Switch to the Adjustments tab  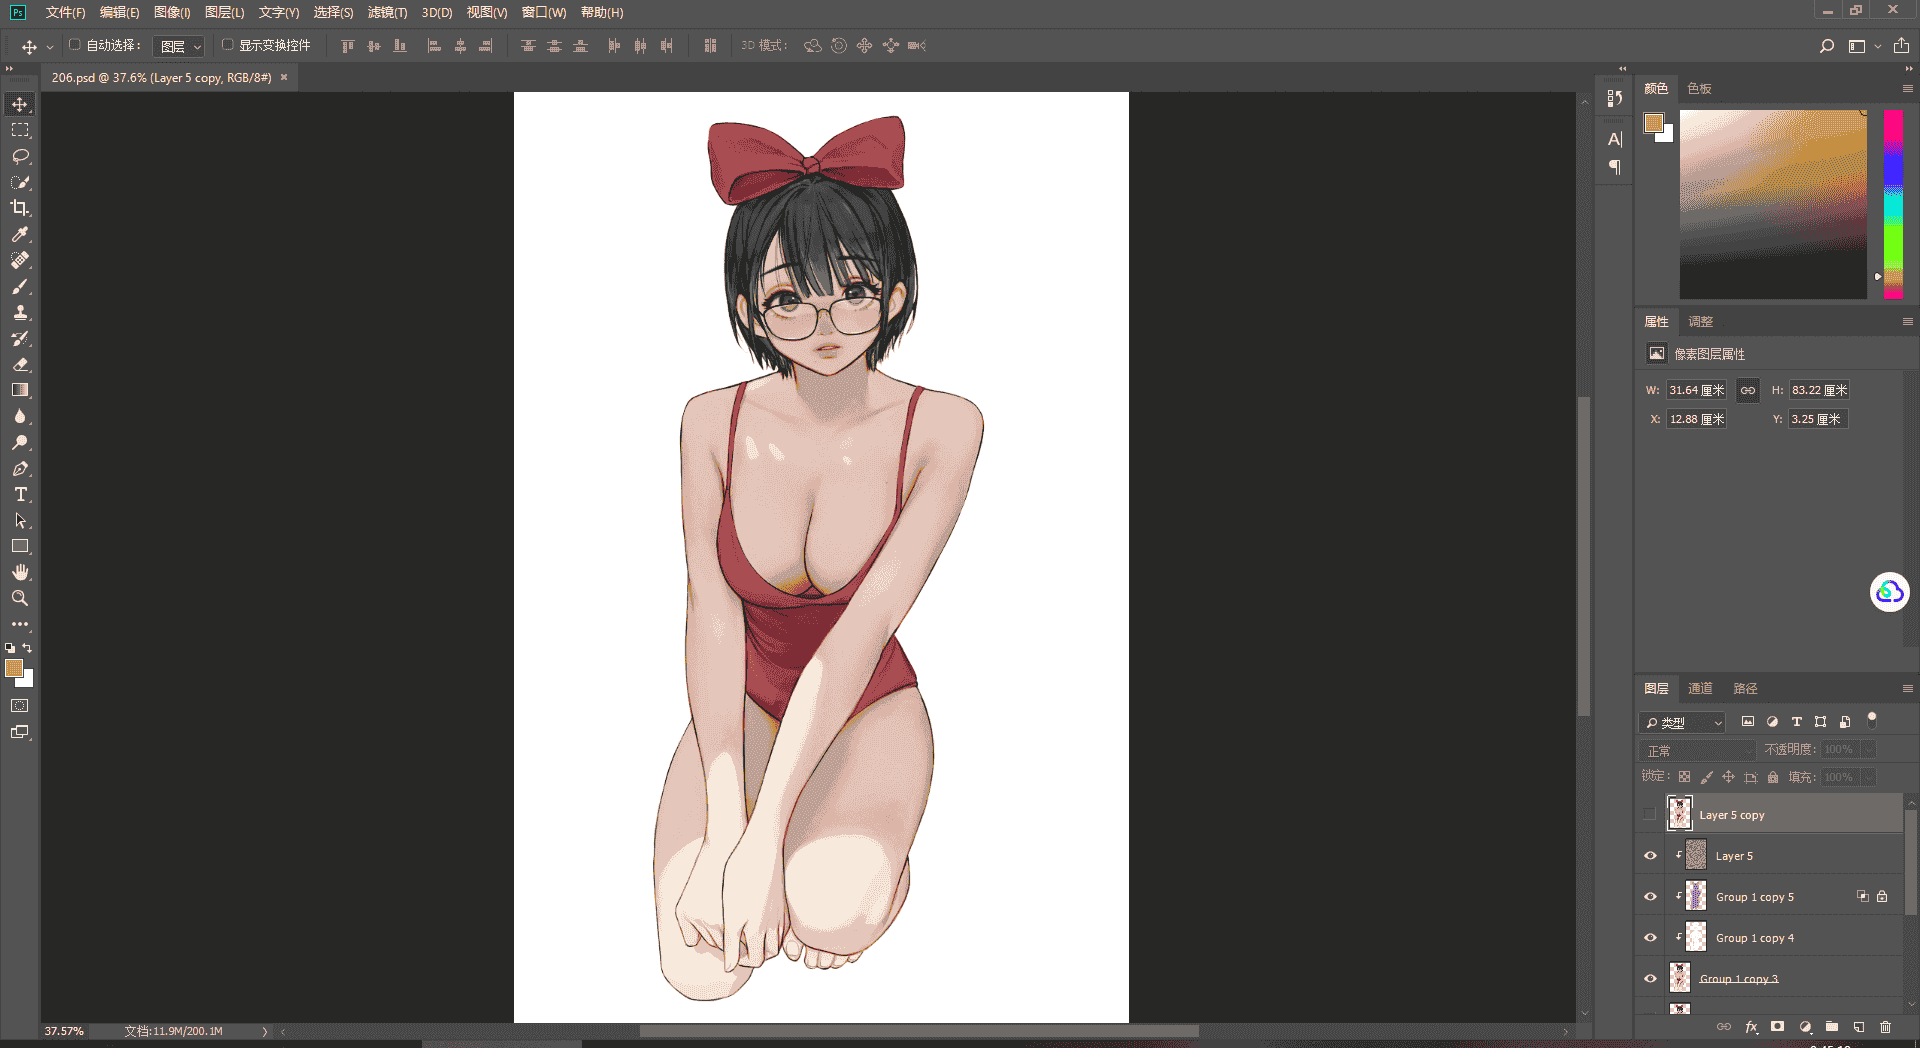(1700, 321)
